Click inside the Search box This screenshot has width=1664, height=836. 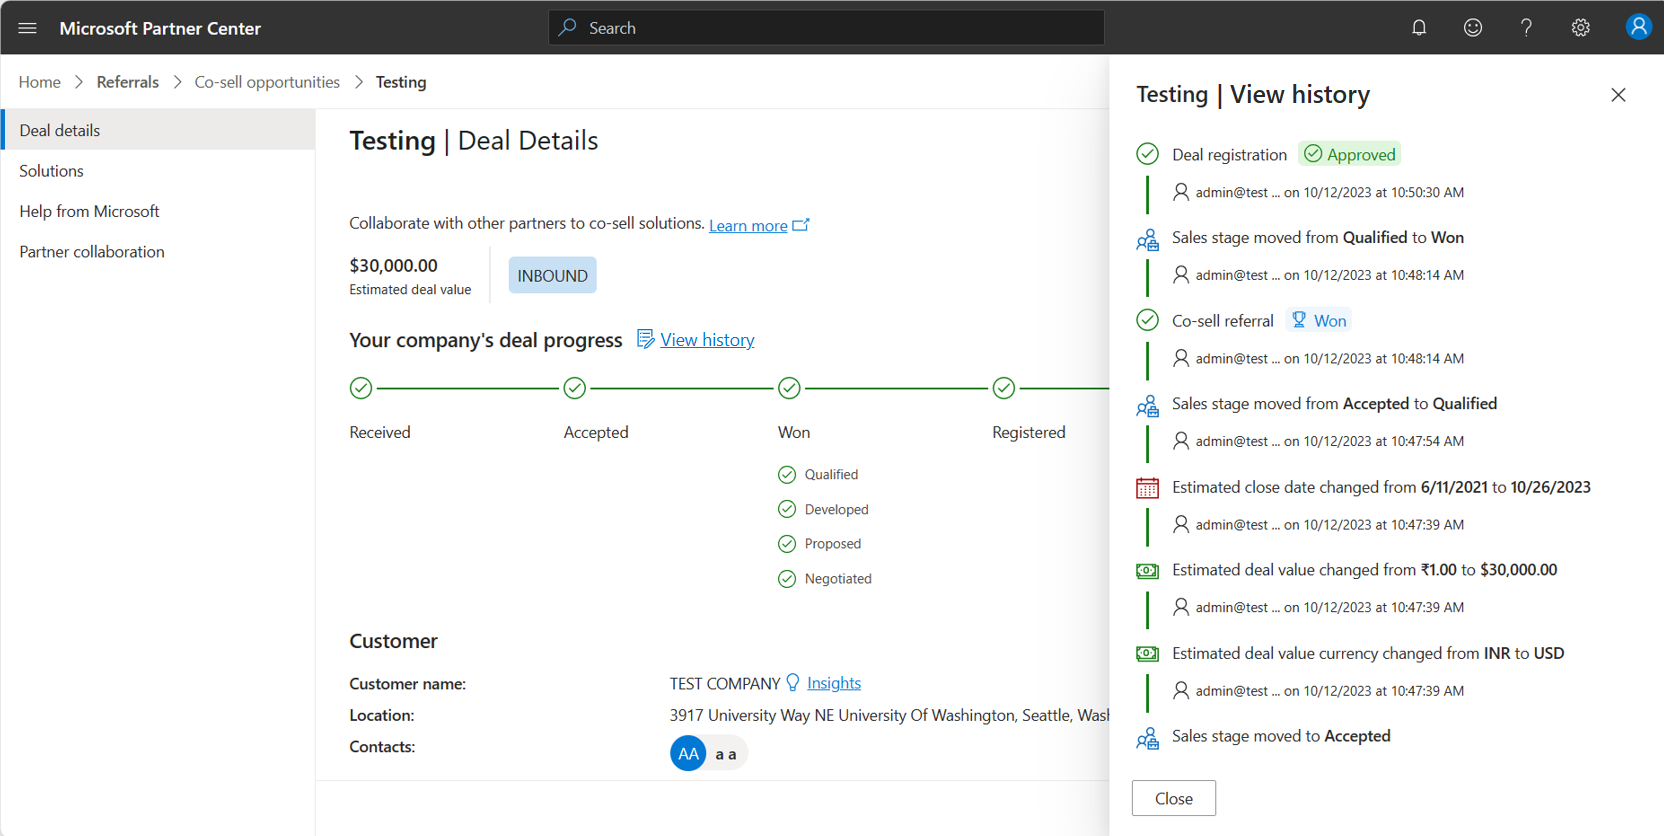(826, 28)
